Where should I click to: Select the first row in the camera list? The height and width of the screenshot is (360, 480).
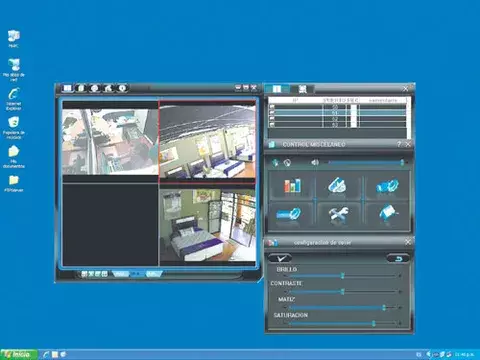click(337, 107)
